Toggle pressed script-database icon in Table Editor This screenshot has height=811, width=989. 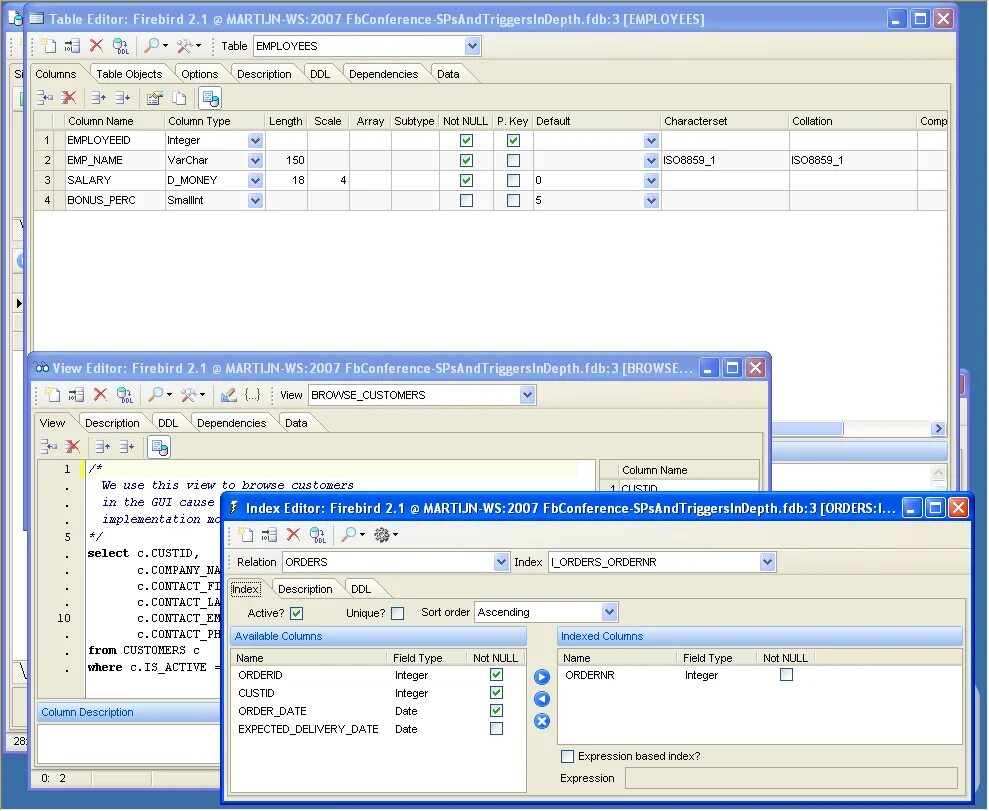[210, 98]
